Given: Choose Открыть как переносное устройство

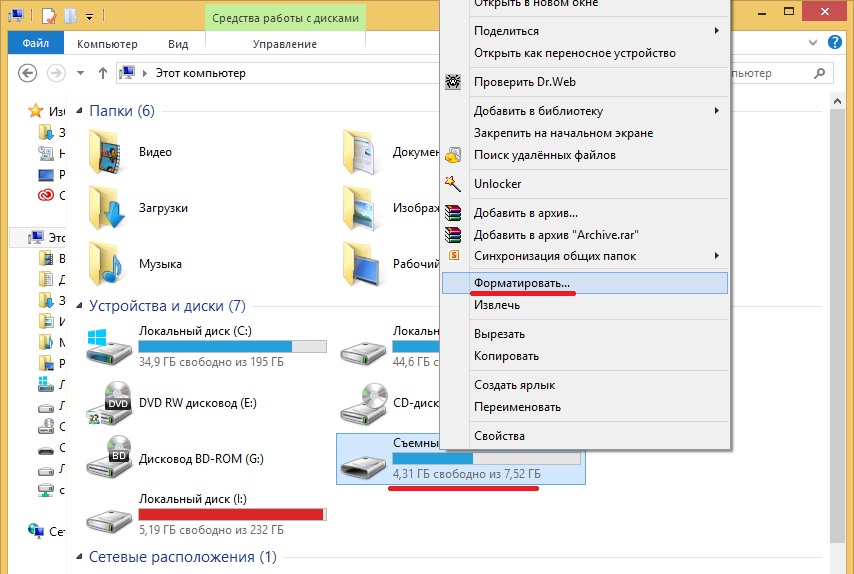Looking at the screenshot, I should (x=584, y=53).
